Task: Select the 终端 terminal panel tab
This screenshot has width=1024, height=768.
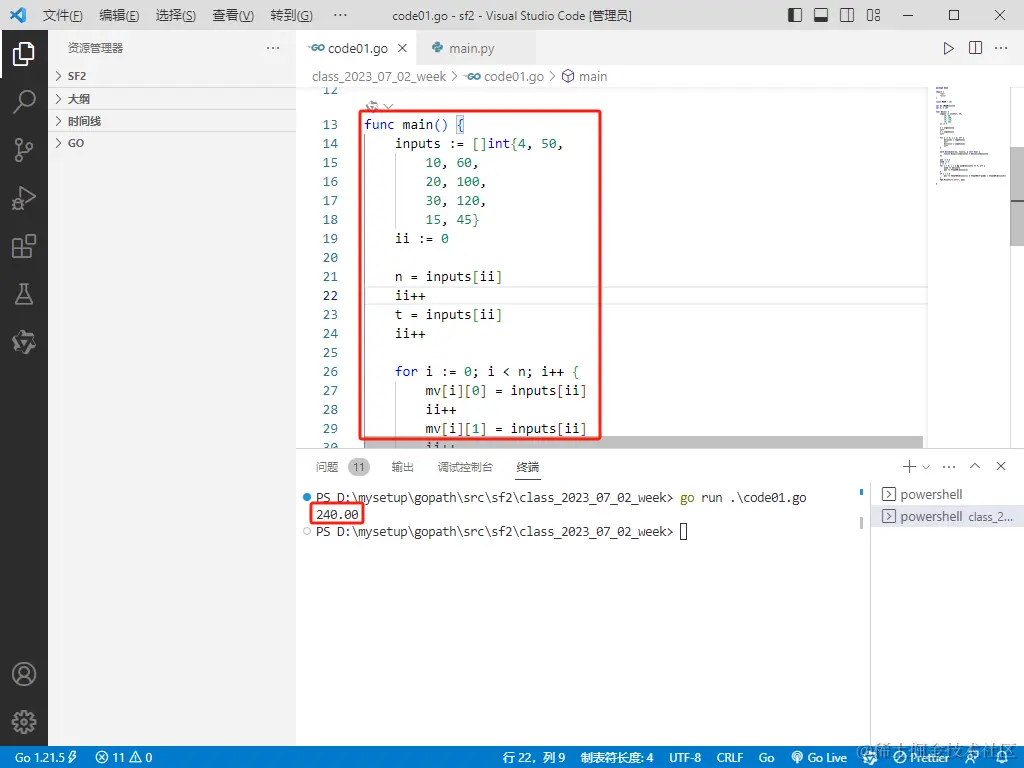Action: click(528, 467)
